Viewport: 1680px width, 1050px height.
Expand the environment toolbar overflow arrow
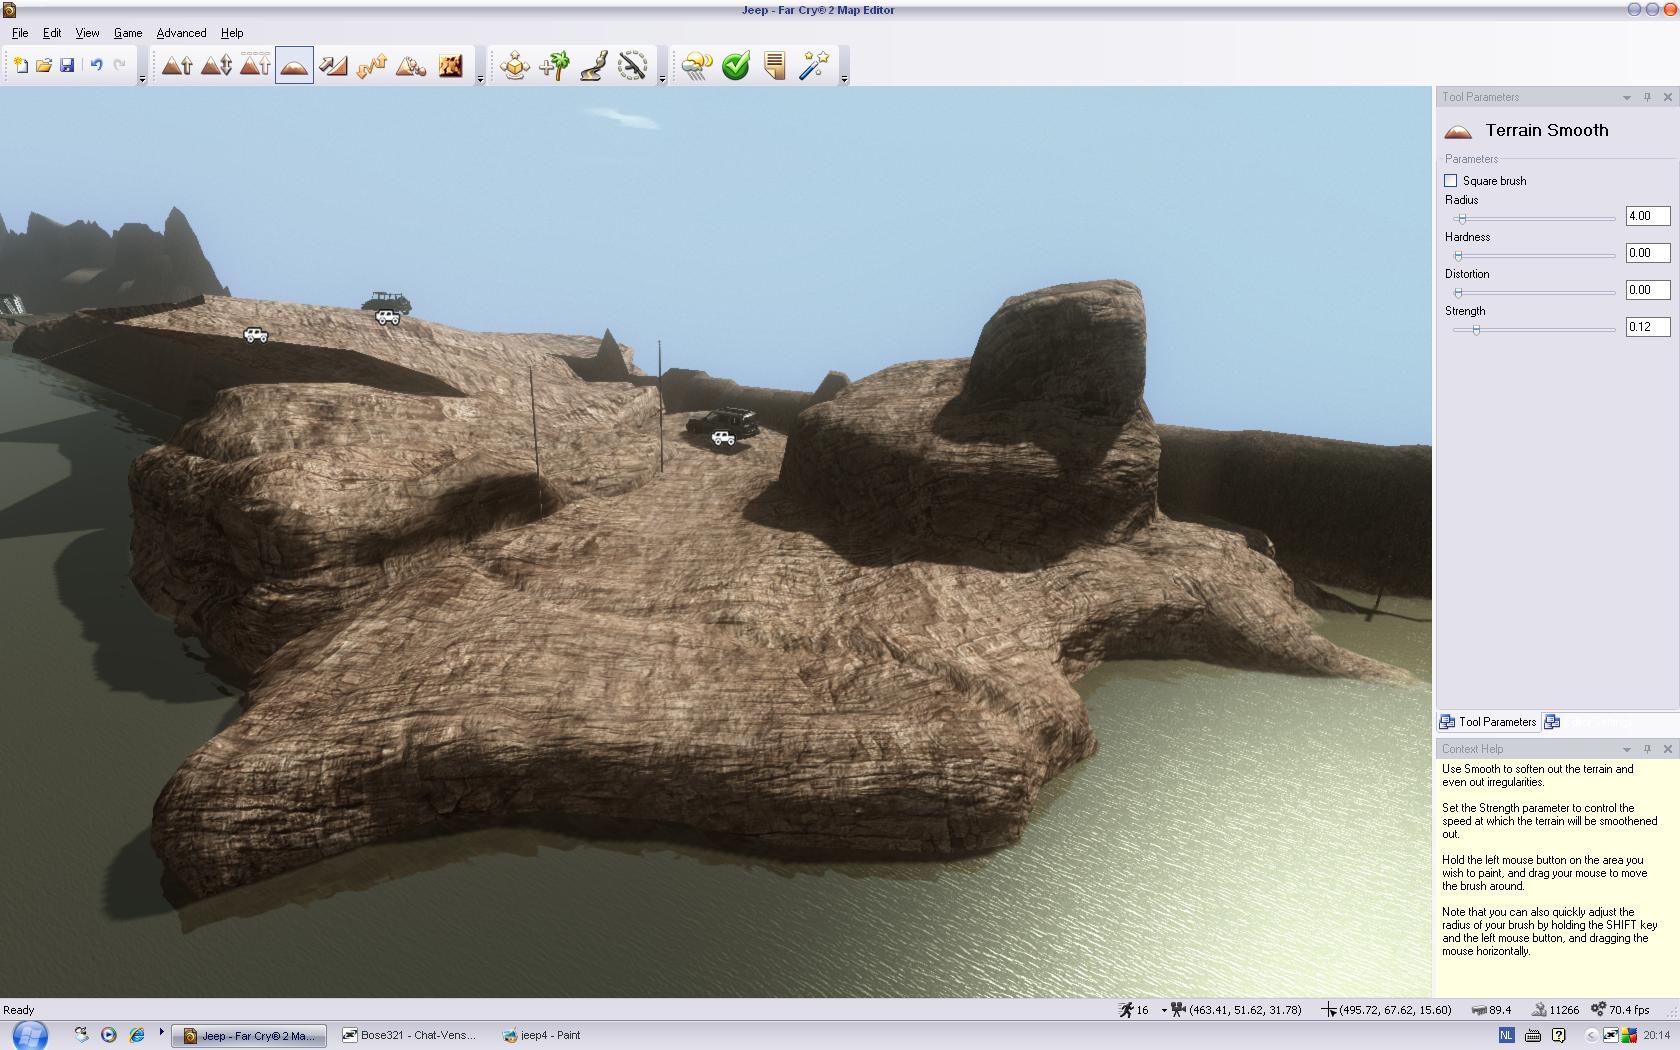coord(844,78)
